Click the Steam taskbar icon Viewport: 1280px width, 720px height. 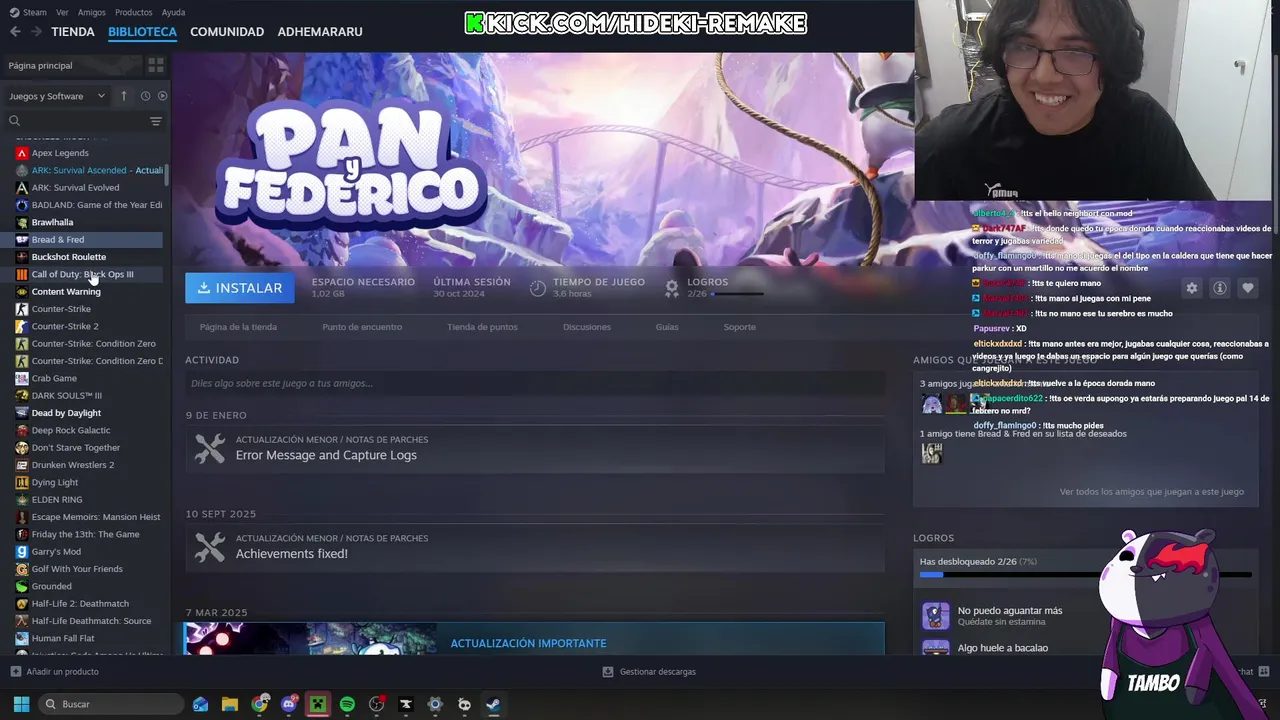pos(493,704)
